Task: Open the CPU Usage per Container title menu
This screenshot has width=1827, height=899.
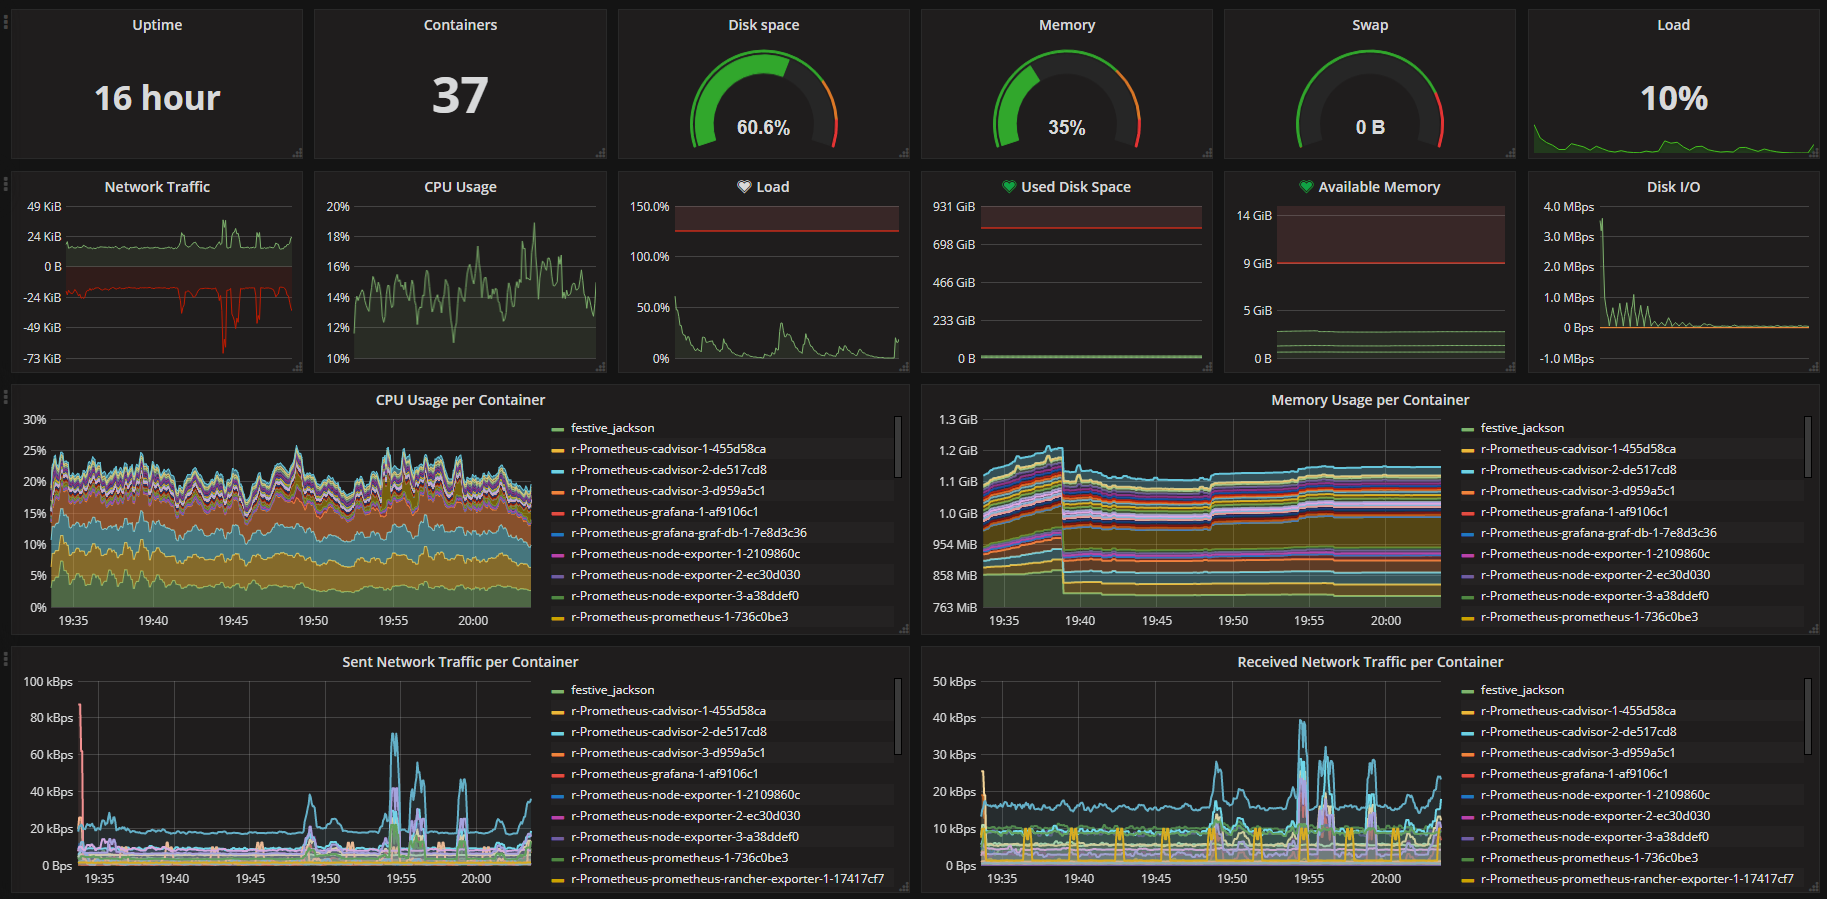Action: 460,400
